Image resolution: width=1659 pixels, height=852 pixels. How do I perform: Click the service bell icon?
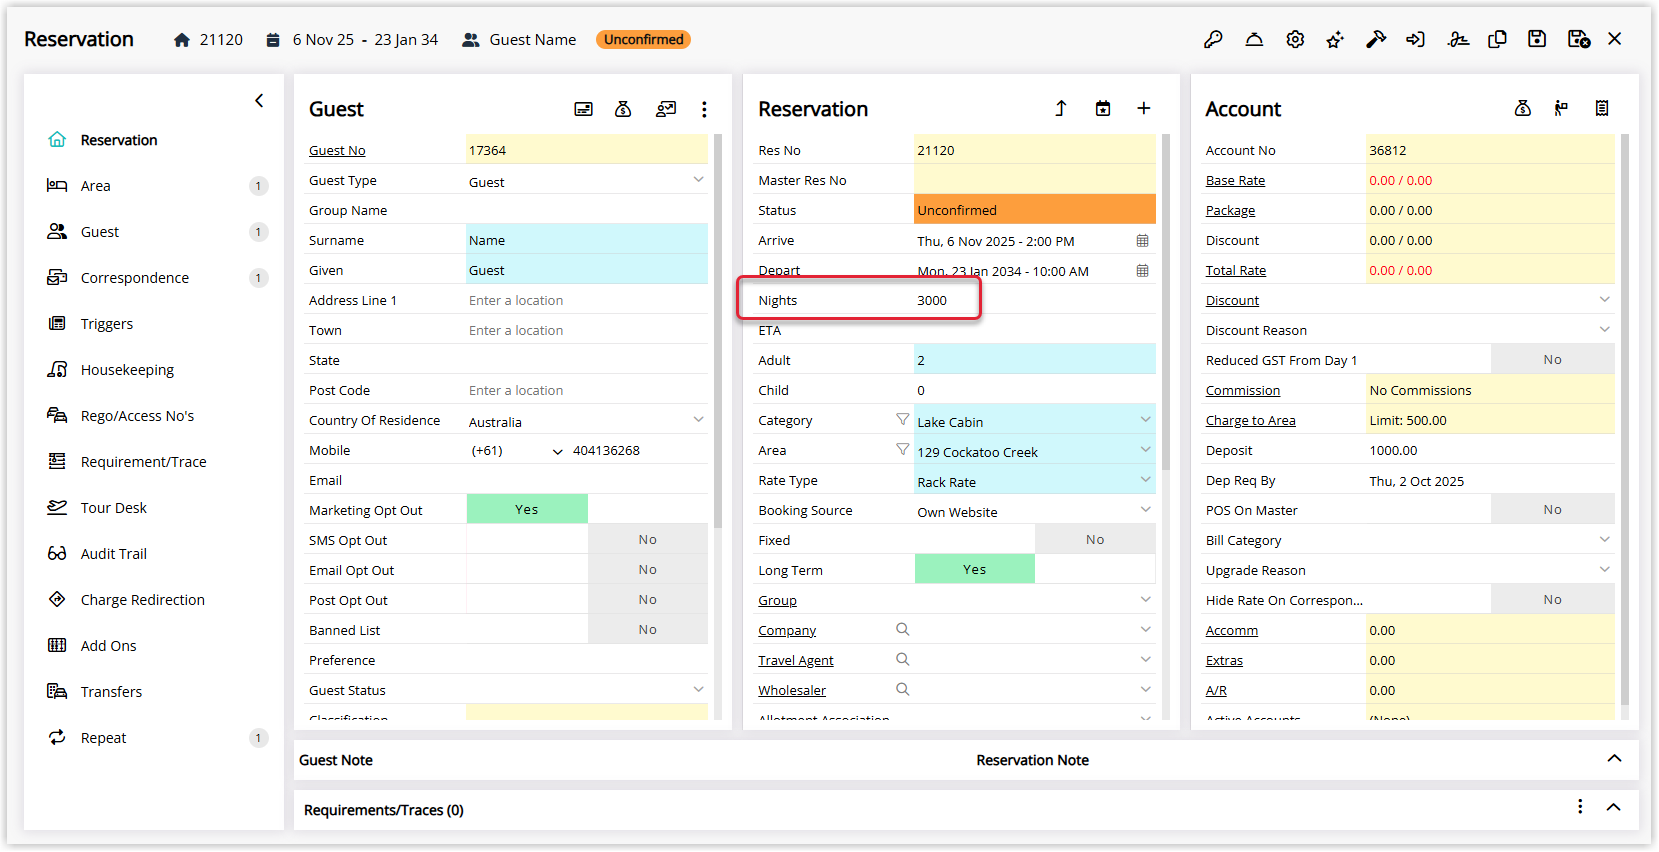pyautogui.click(x=1254, y=39)
